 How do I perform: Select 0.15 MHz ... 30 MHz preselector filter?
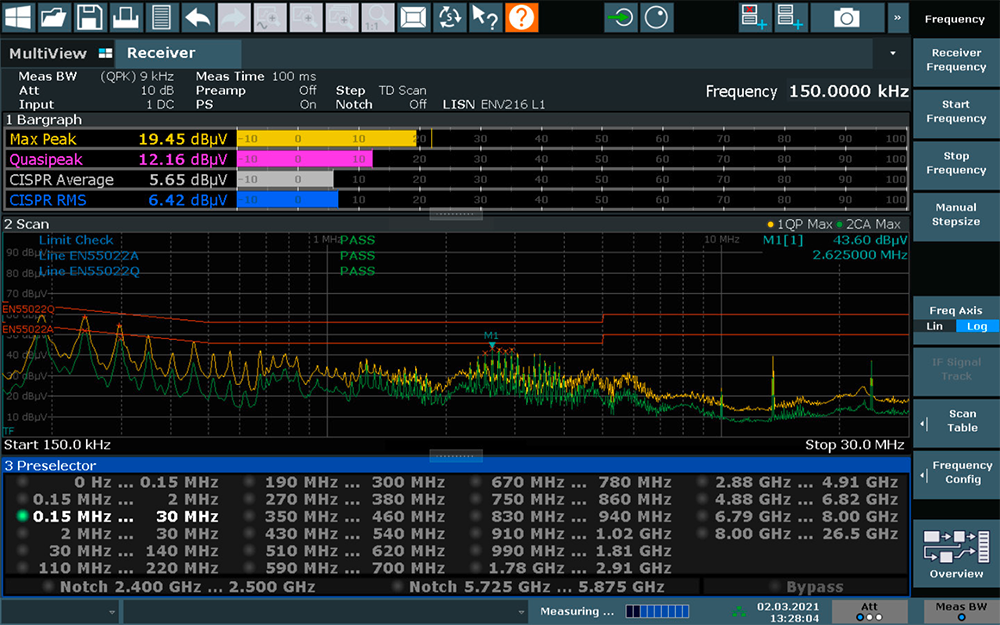pyautogui.click(x=125, y=517)
